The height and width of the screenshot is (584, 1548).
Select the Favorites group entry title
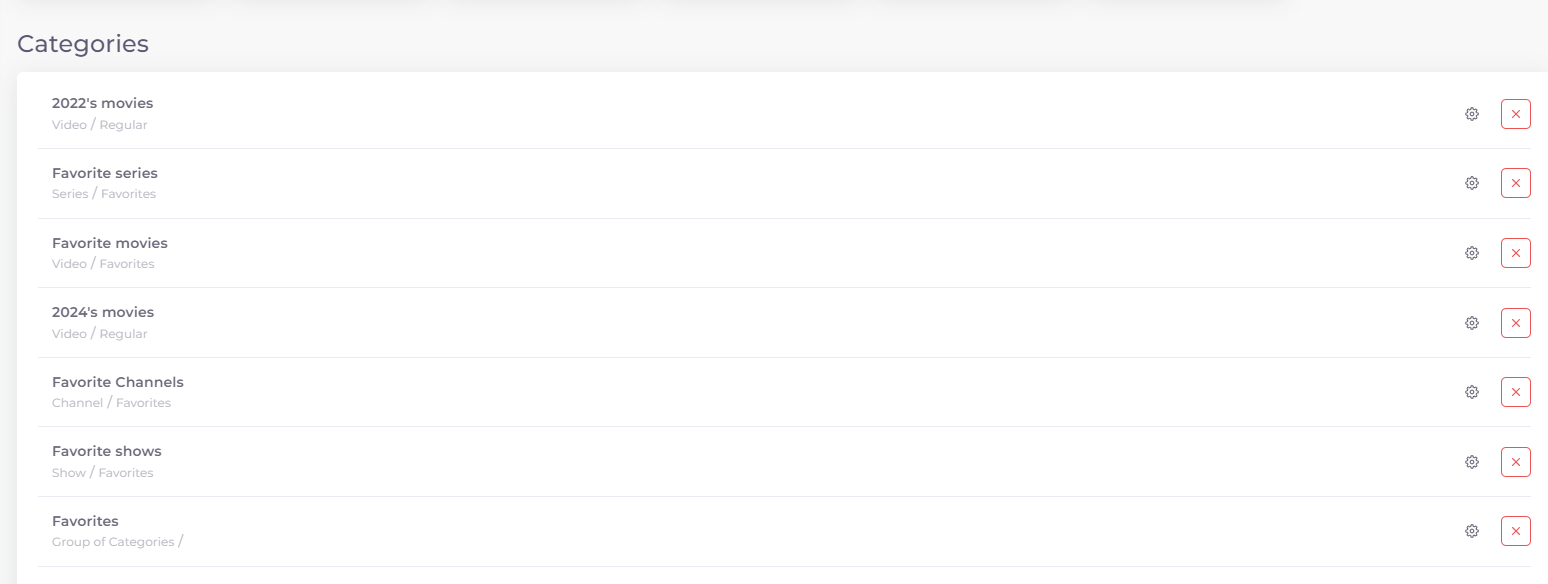point(85,521)
